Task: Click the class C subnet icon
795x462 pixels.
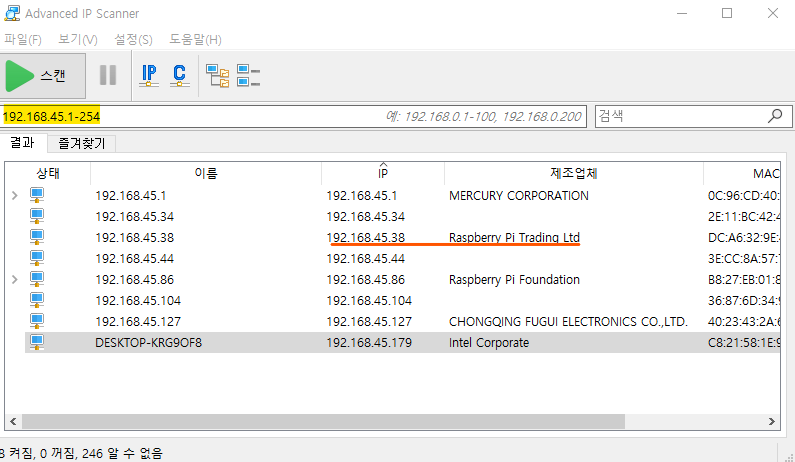Action: [x=179, y=76]
